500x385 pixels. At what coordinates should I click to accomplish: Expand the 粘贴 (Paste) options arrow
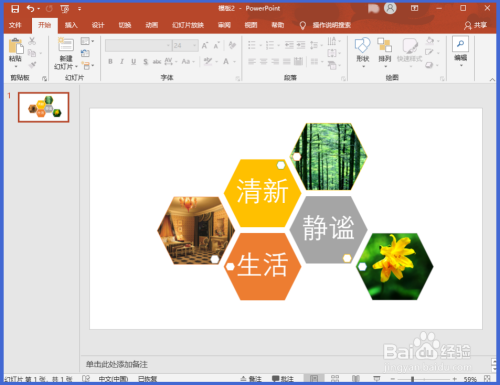(16, 66)
